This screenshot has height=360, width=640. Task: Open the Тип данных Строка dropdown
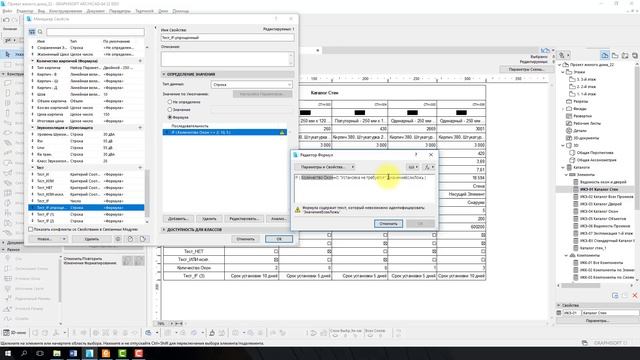[251, 84]
